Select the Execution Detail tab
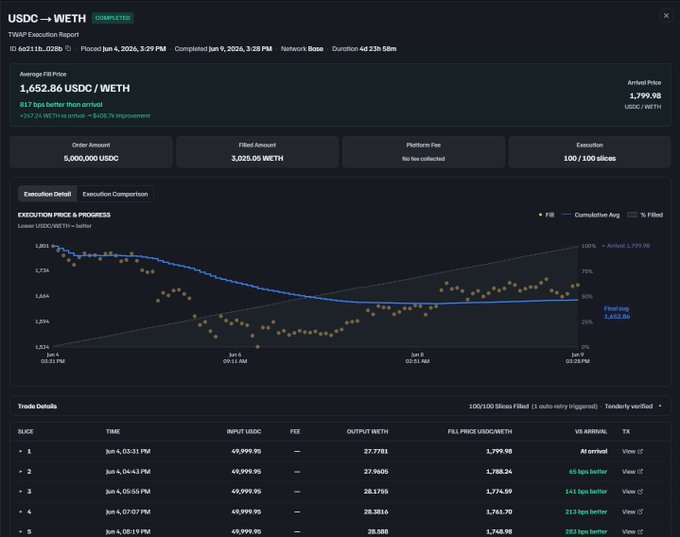Viewport: 680px width, 537px height. click(47, 194)
